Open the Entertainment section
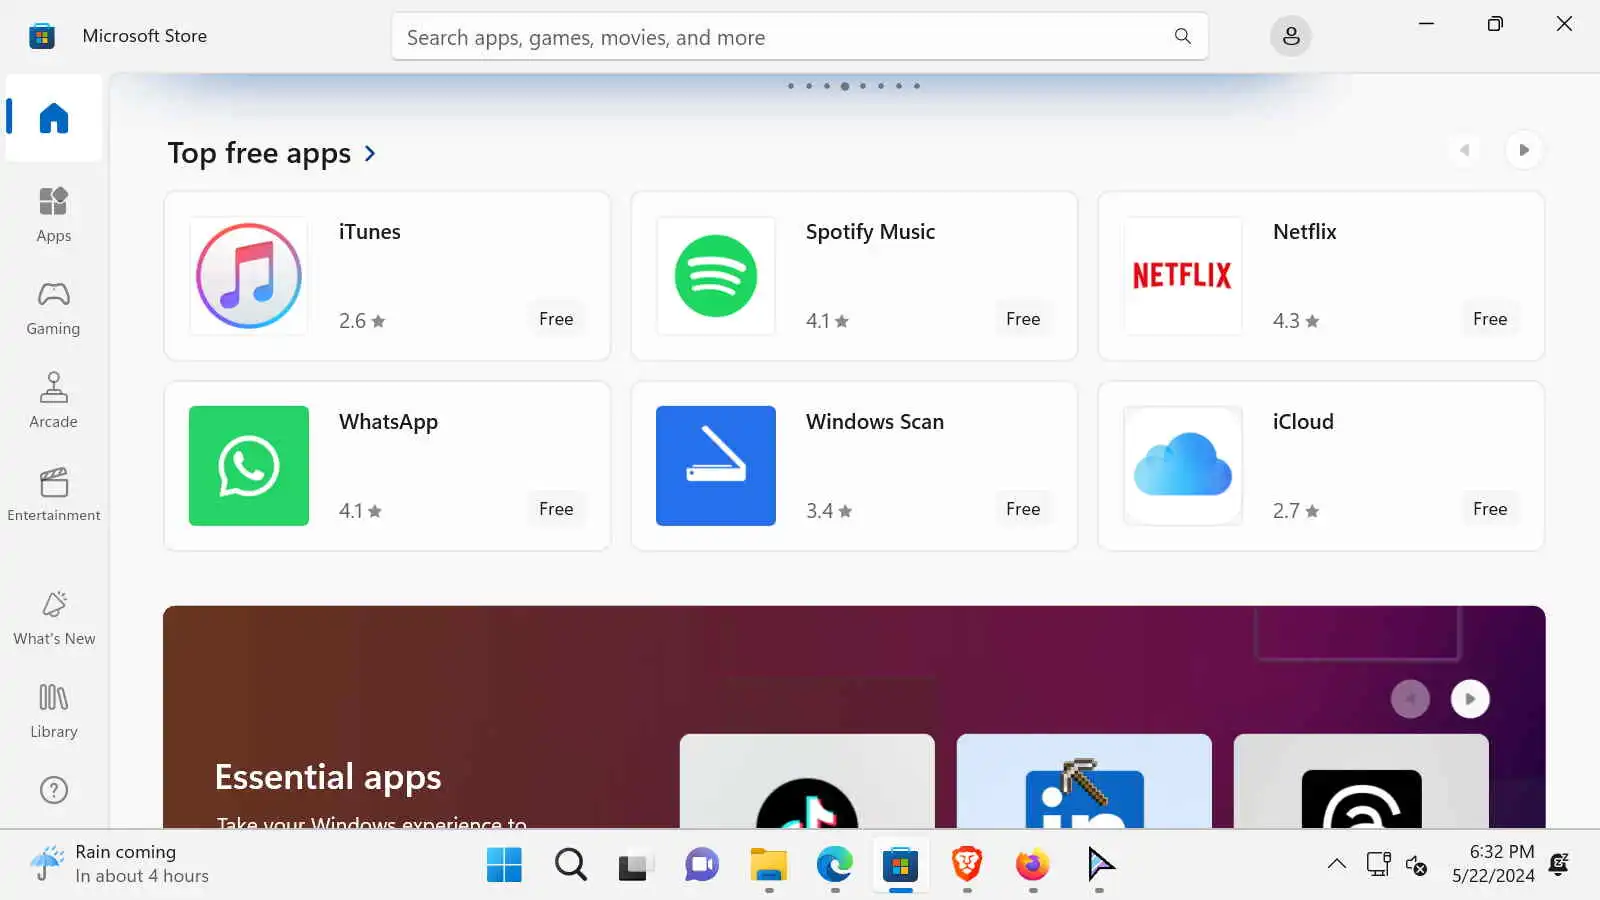 (x=54, y=494)
